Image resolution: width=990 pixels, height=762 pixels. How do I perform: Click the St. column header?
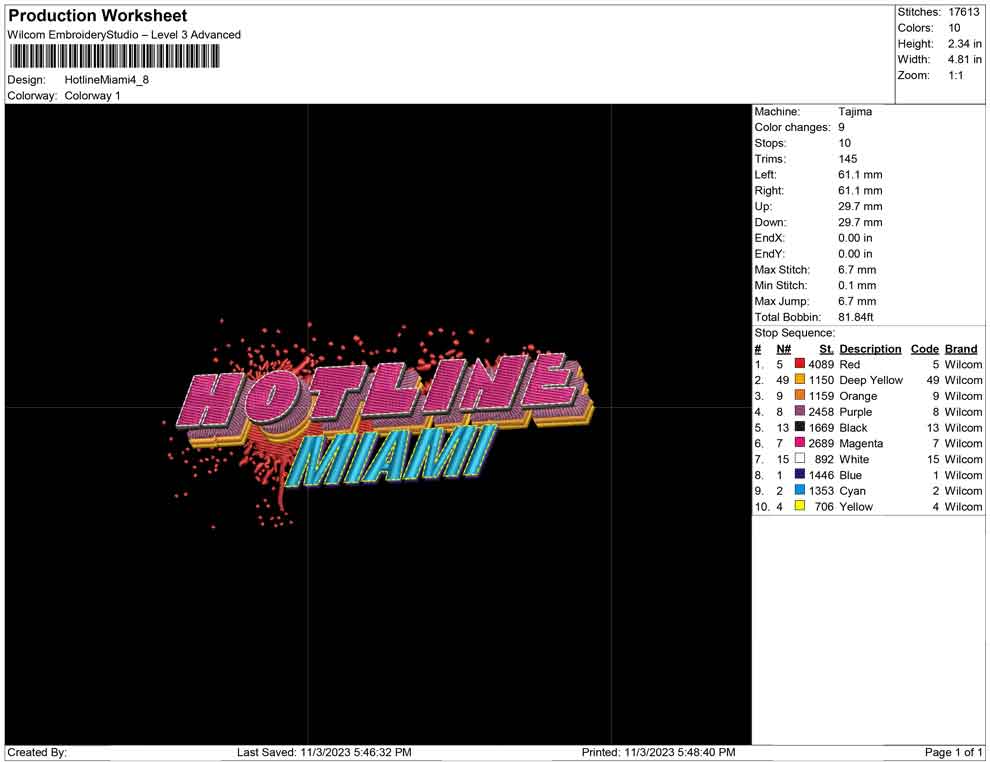826,350
